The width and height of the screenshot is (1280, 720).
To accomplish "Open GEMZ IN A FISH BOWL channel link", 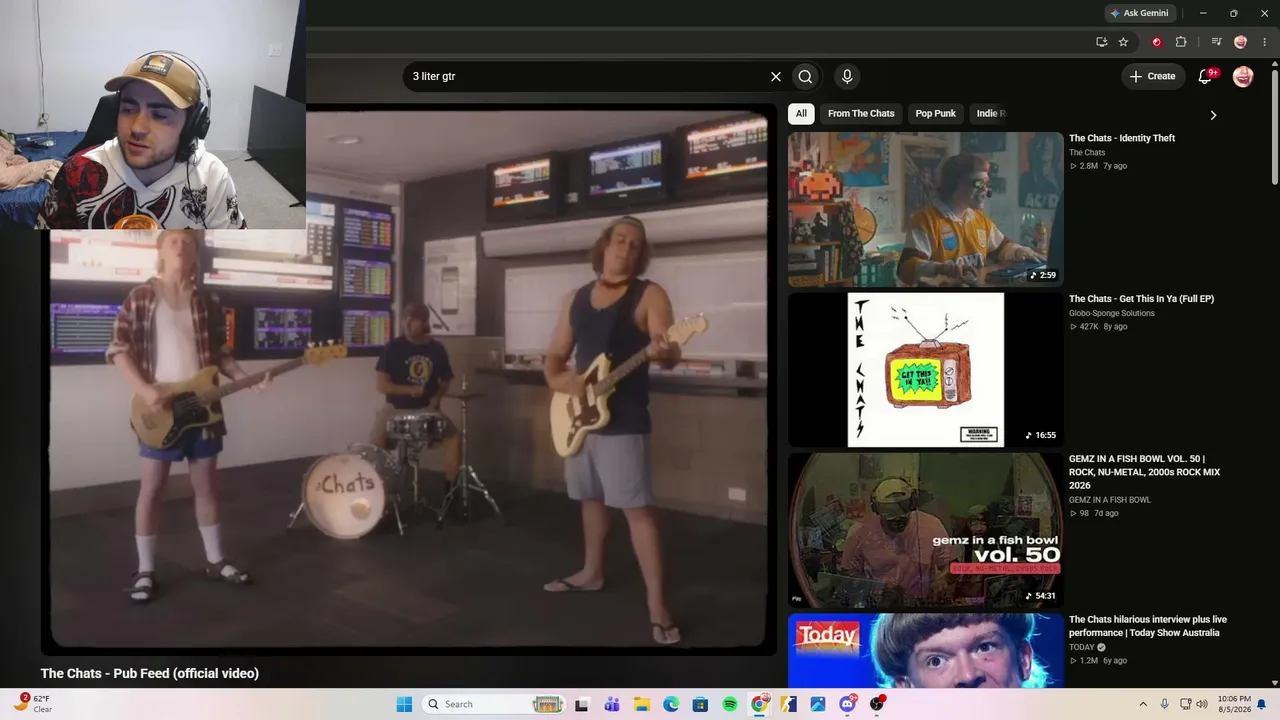I will [1110, 500].
